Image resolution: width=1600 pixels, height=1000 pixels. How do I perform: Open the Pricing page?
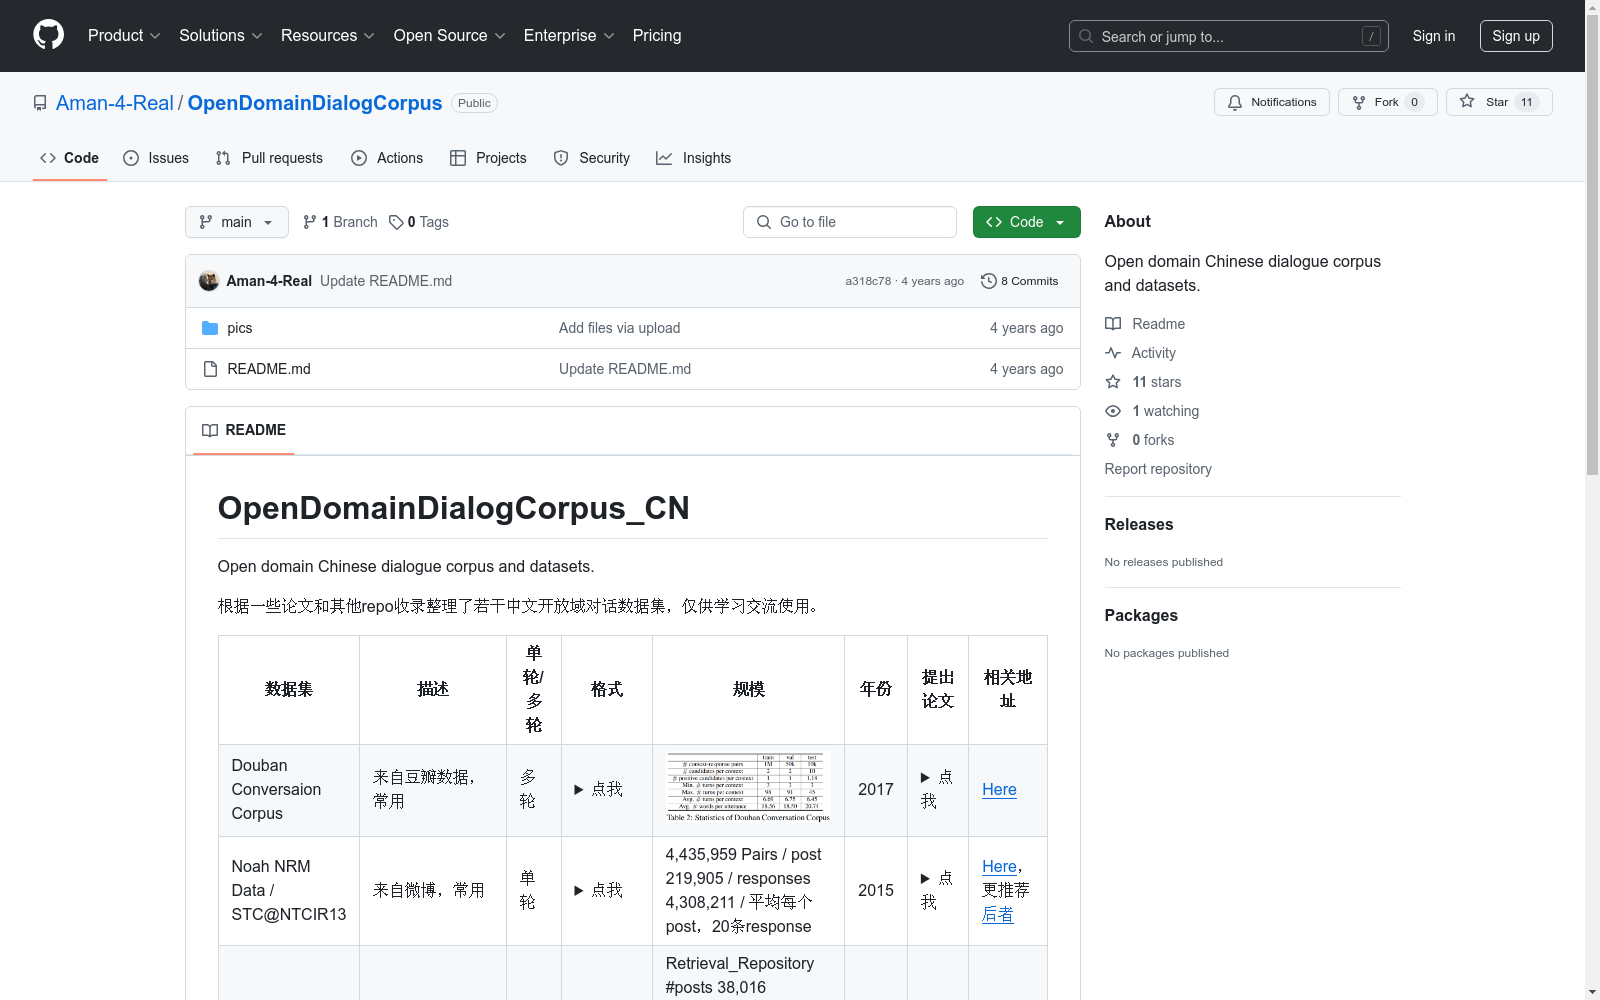tap(657, 35)
